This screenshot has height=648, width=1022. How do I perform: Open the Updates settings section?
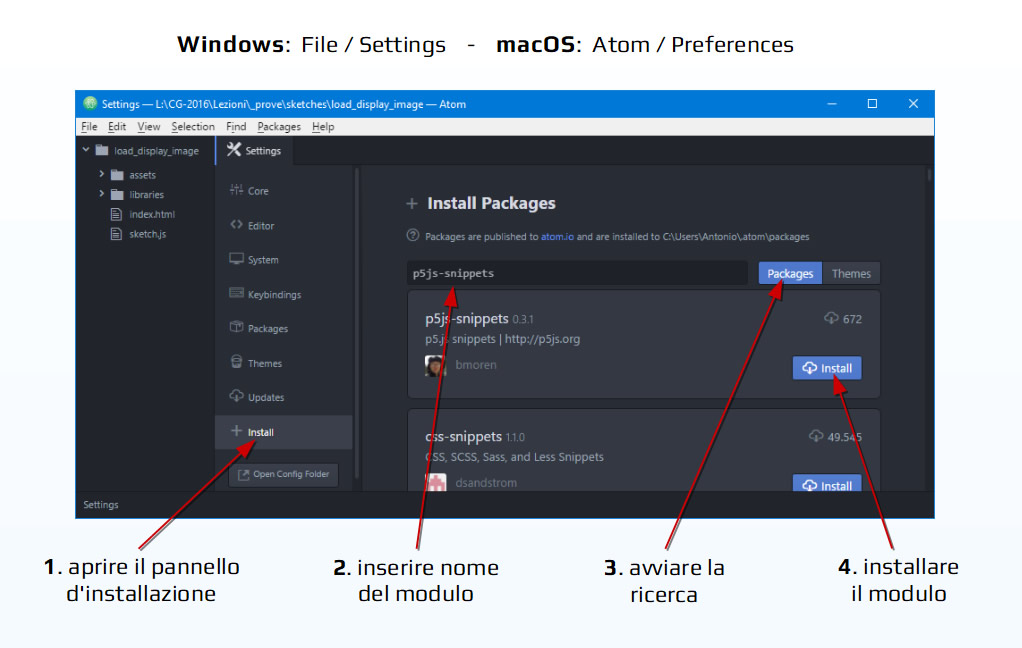point(257,397)
